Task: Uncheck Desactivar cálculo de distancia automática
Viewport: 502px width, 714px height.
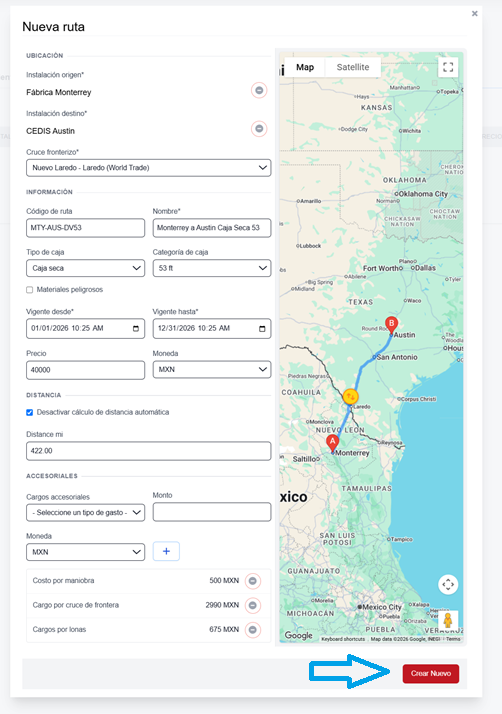Action: (30, 412)
